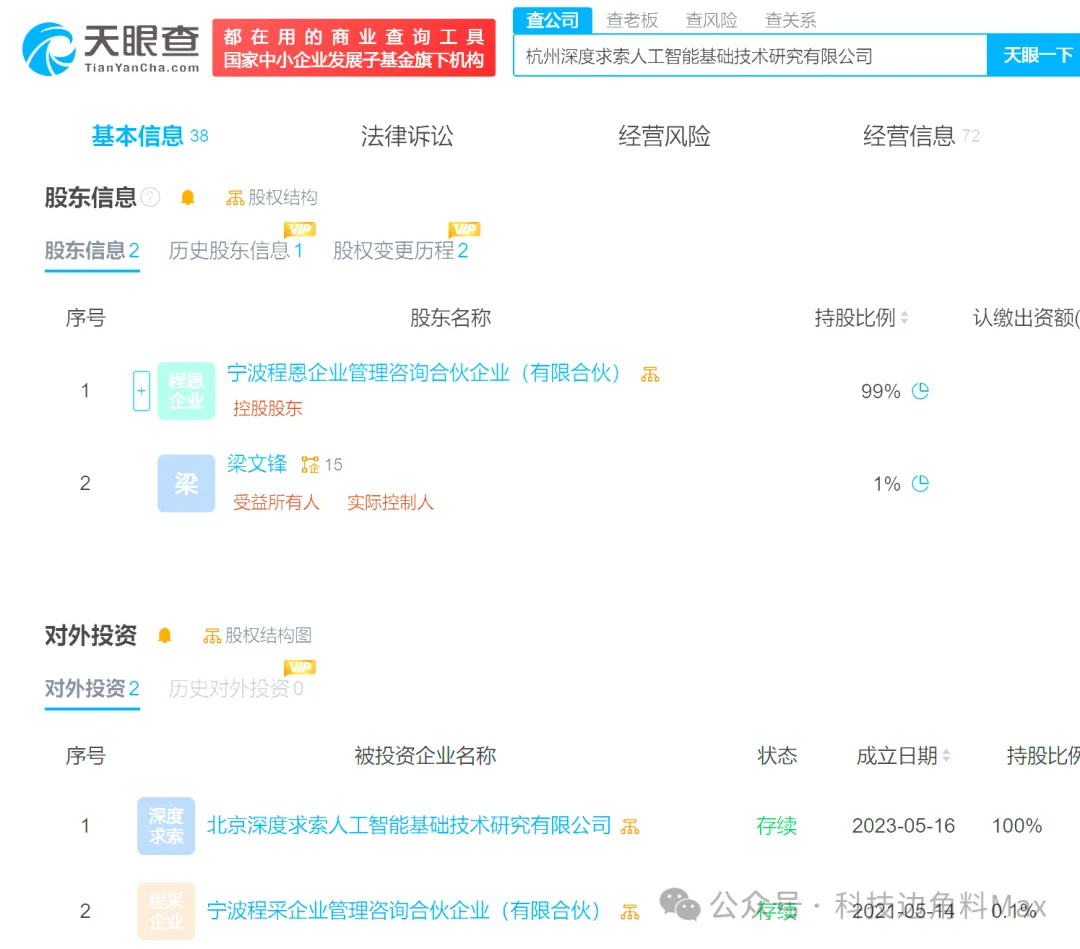This screenshot has width=1080, height=949.
Task: Click the bell icon beside 股东信息 heading
Action: coord(187,198)
